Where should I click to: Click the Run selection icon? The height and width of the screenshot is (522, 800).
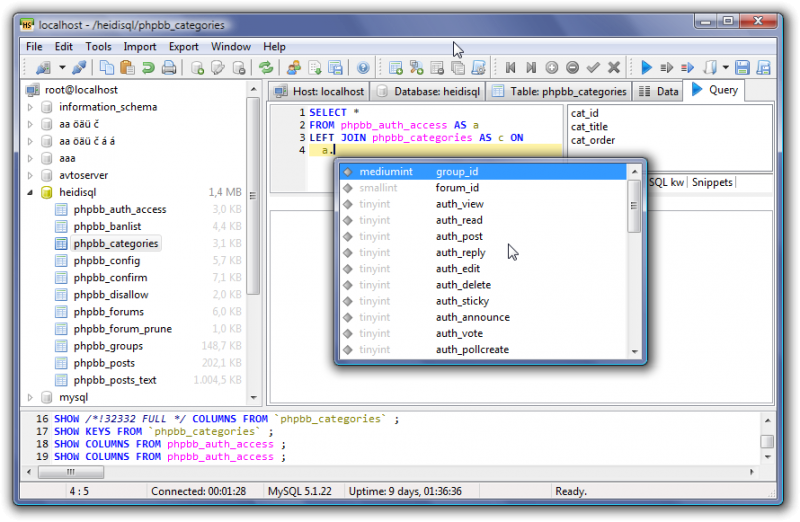667,67
